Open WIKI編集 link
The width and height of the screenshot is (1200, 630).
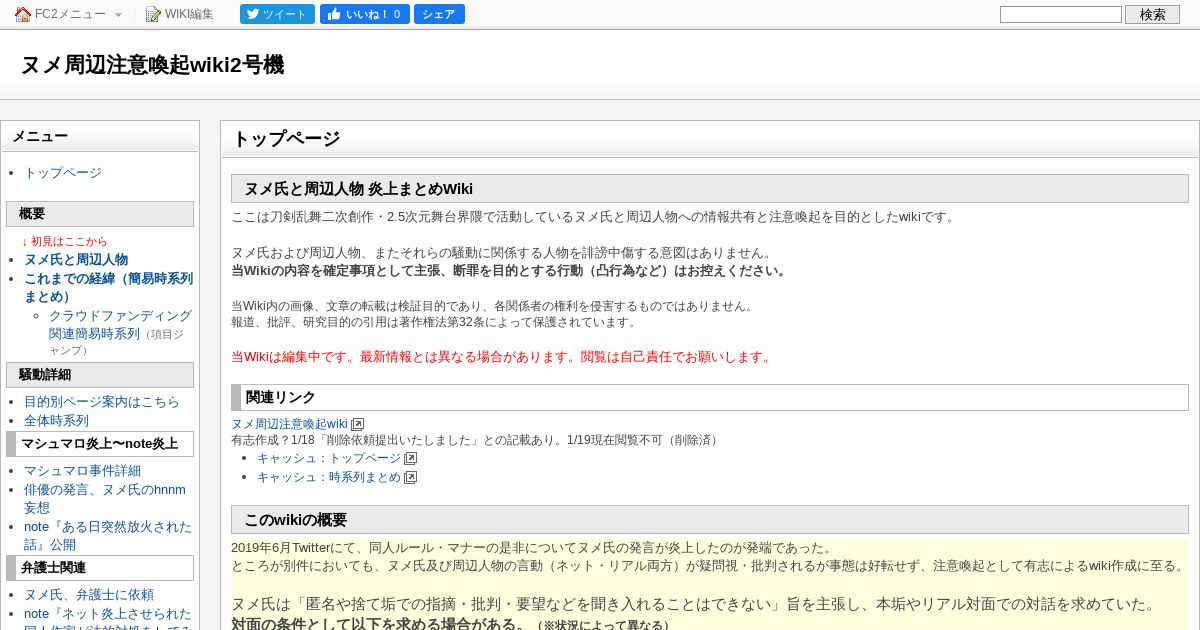coord(189,14)
